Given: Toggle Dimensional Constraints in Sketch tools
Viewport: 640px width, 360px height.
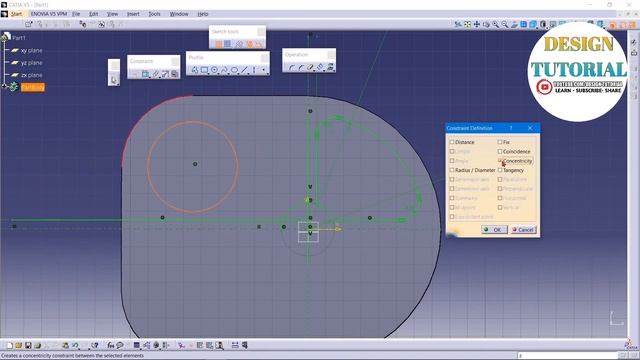Looking at the screenshot, I should point(259,44).
